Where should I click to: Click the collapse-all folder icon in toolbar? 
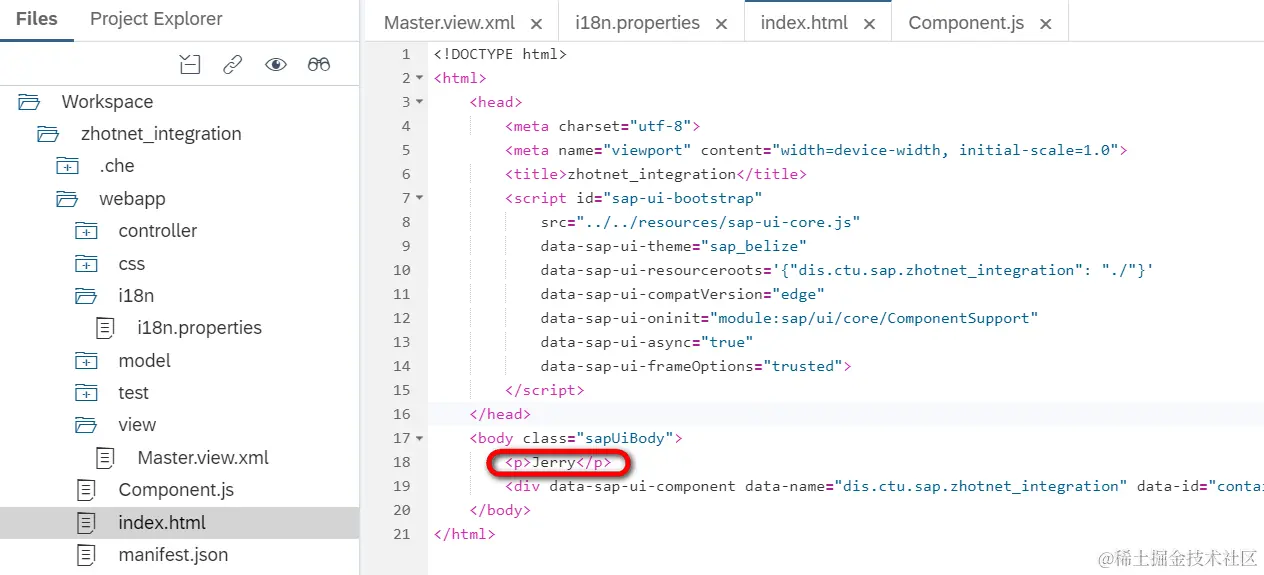click(190, 65)
